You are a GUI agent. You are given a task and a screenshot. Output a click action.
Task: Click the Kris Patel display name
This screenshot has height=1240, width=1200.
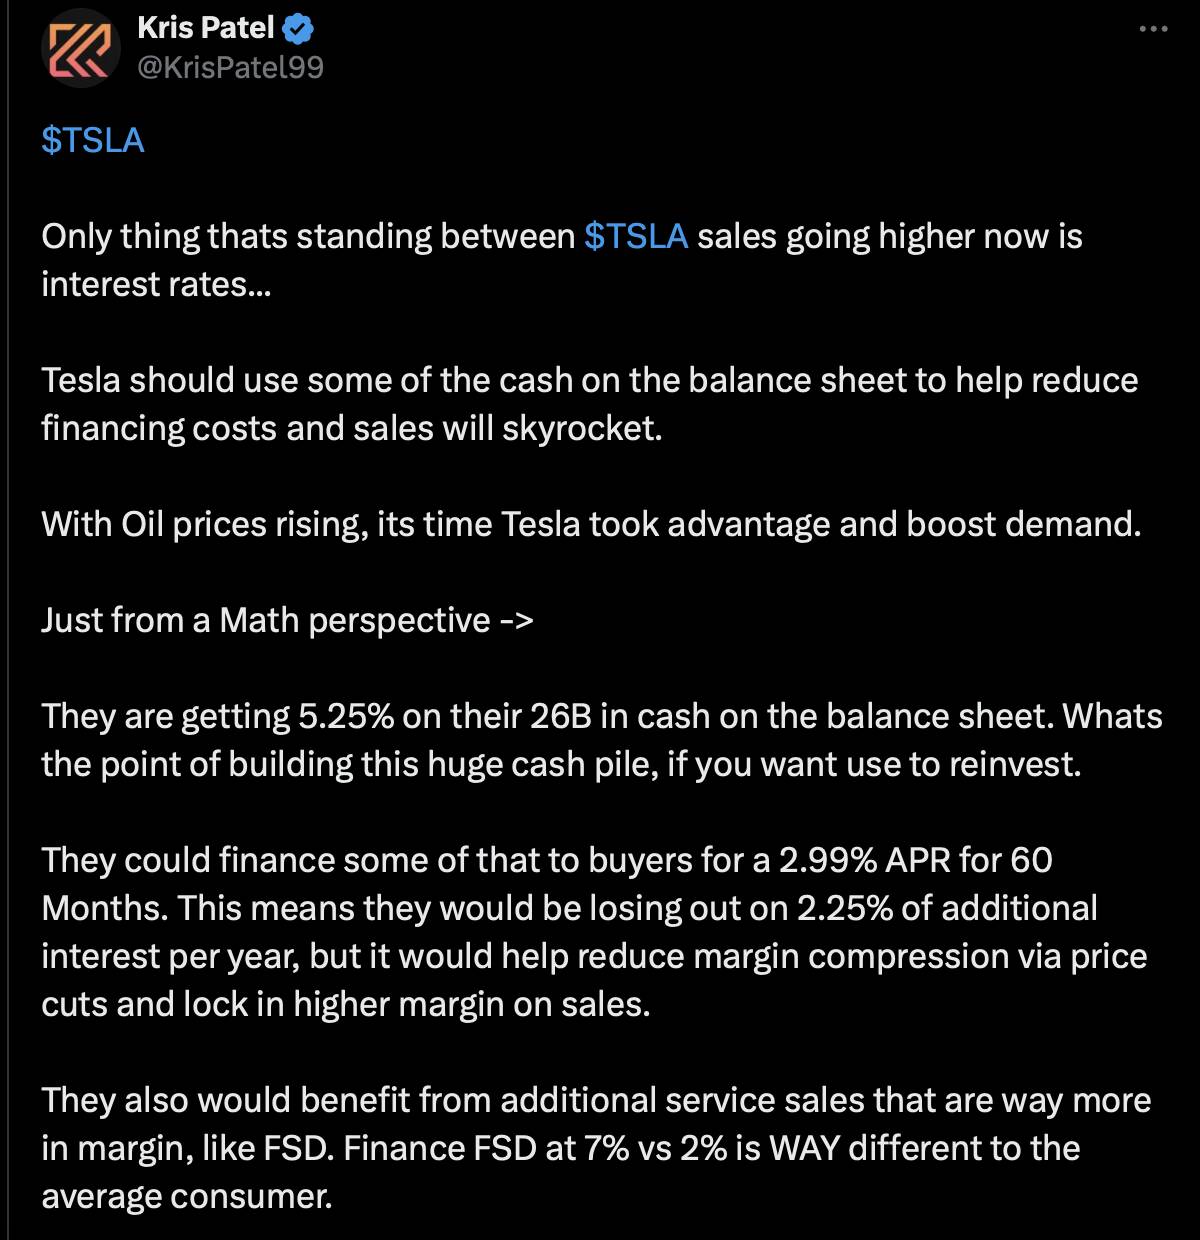point(205,28)
